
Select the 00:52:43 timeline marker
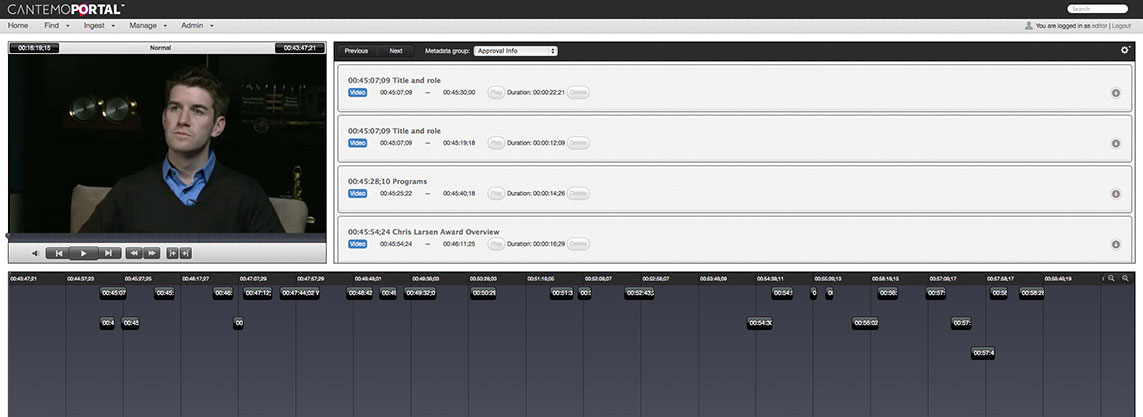(x=639, y=293)
